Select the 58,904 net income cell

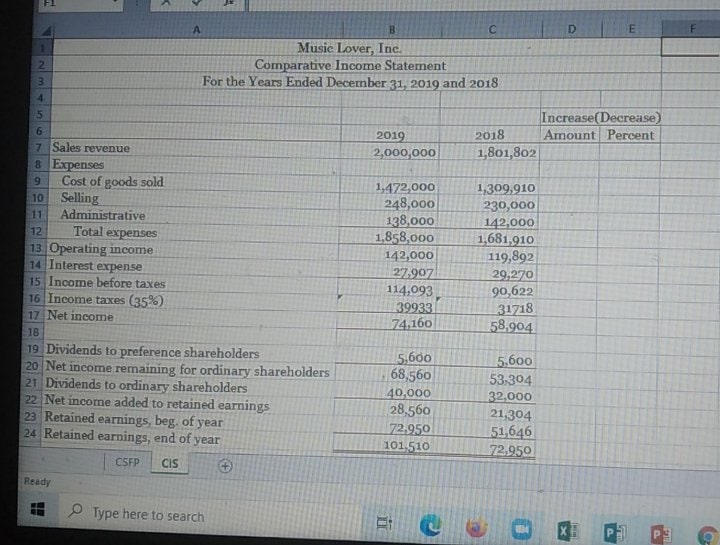512,326
